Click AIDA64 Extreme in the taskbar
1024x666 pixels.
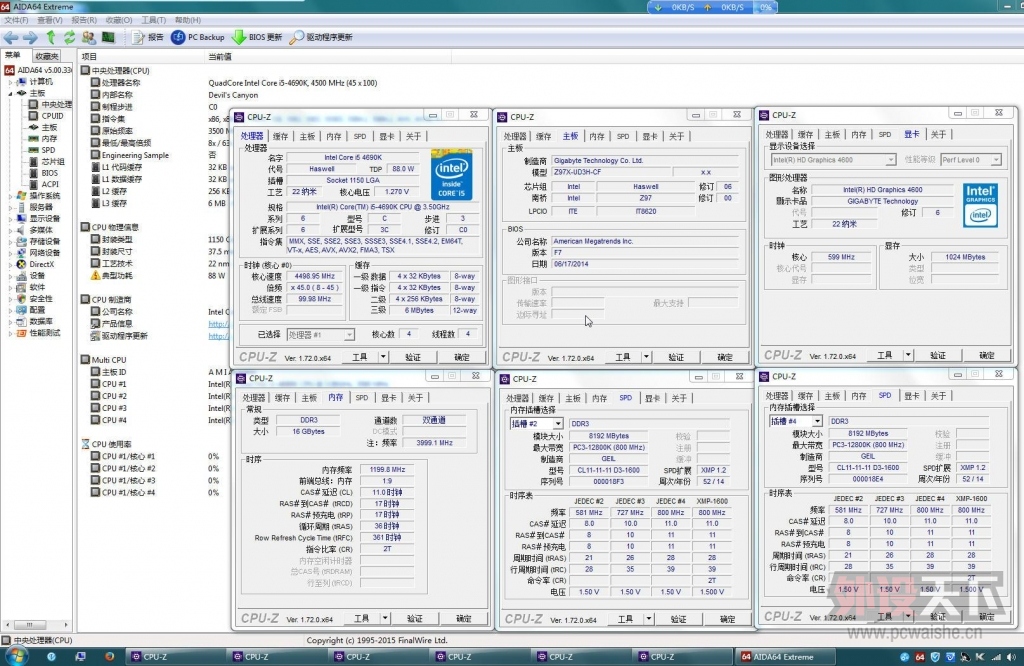783,657
